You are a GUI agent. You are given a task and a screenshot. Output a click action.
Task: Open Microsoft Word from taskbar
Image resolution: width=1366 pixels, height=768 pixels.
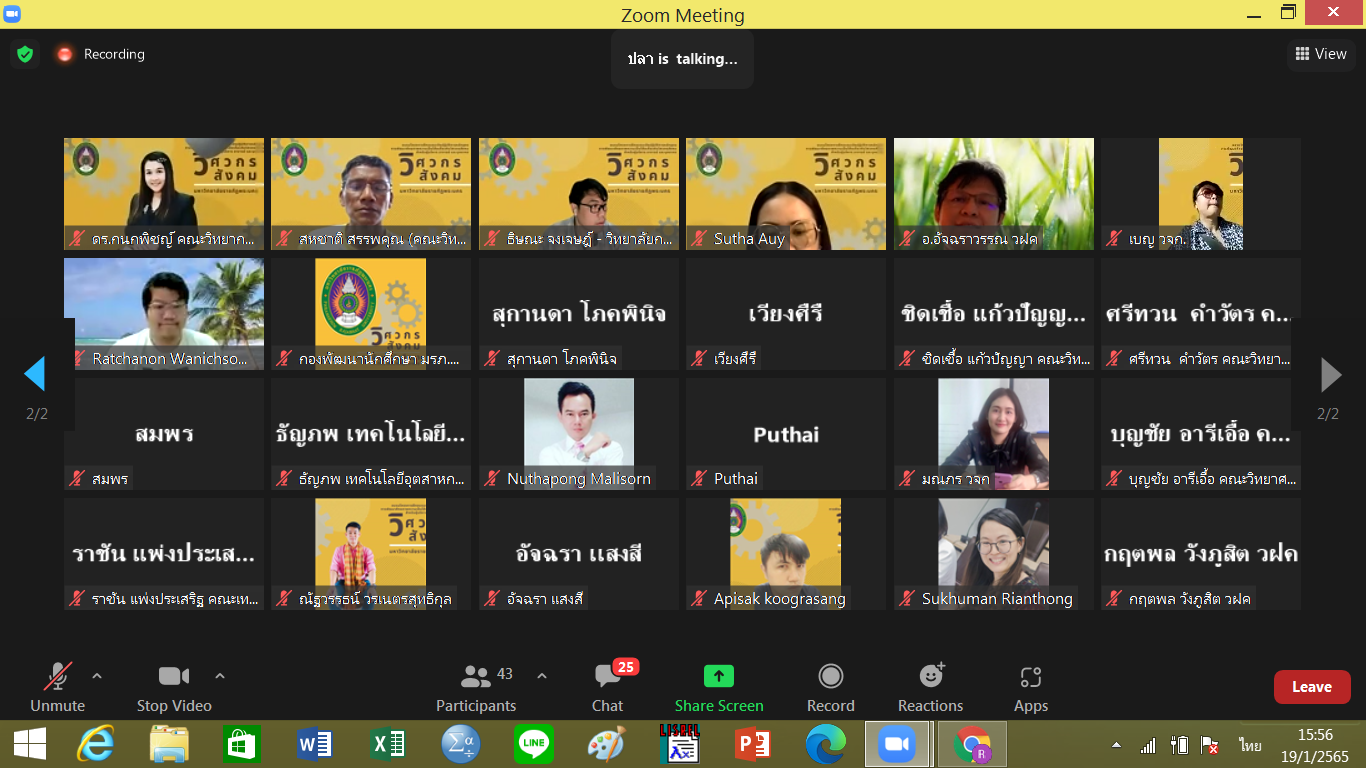315,744
